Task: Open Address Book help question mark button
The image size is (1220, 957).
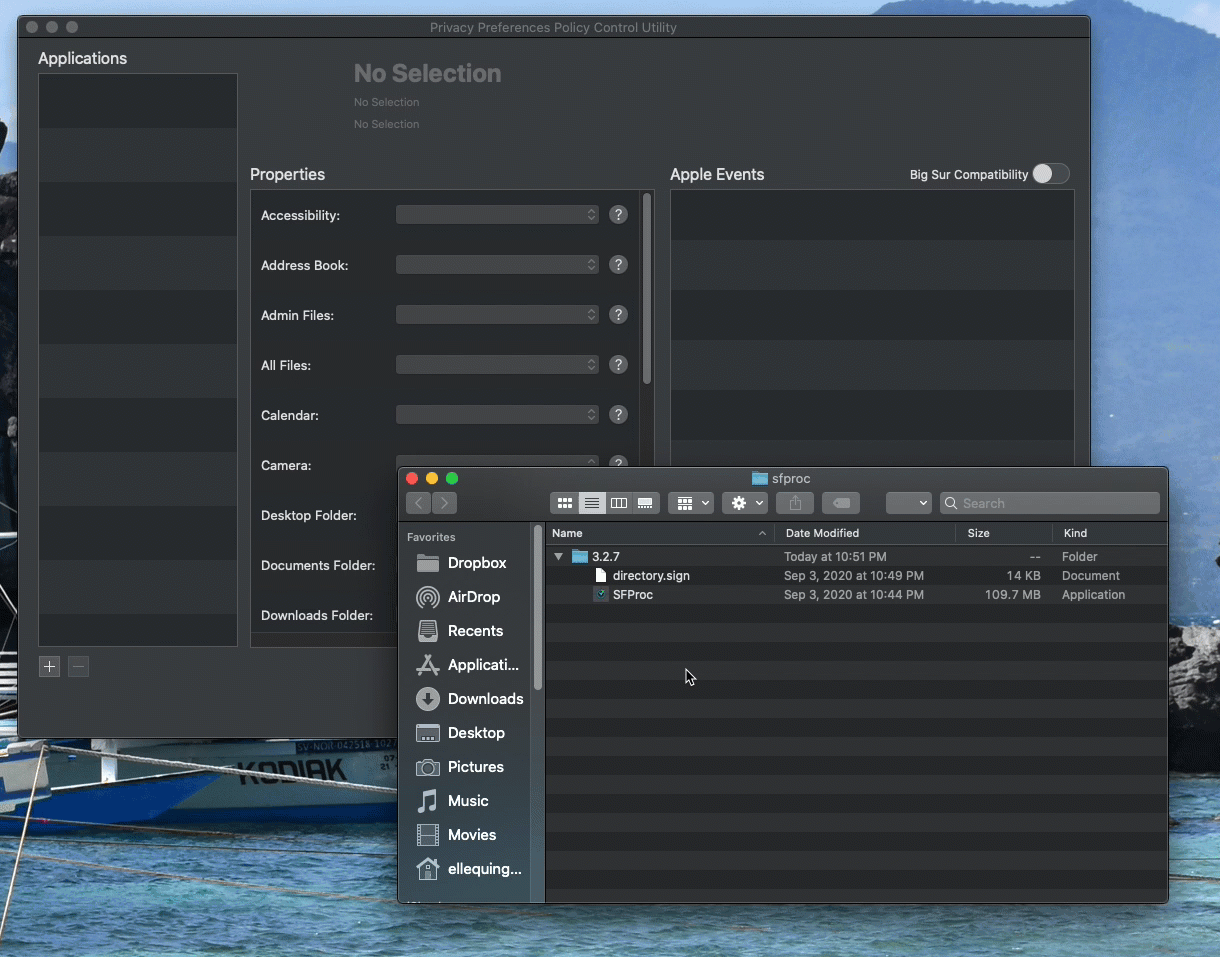Action: tap(619, 265)
